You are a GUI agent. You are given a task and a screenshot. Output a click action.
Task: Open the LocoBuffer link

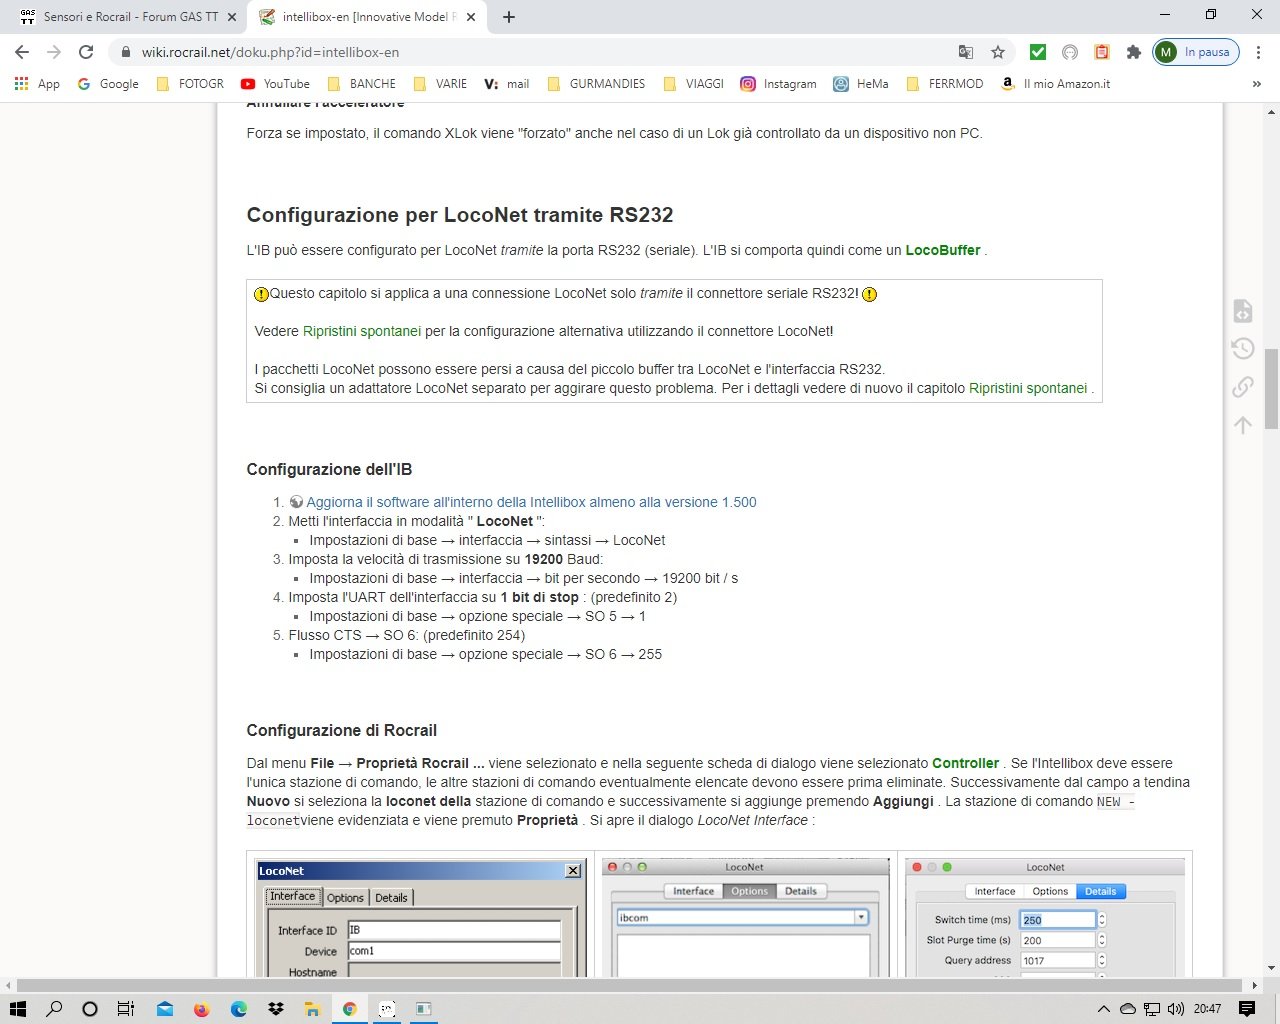[x=942, y=250]
